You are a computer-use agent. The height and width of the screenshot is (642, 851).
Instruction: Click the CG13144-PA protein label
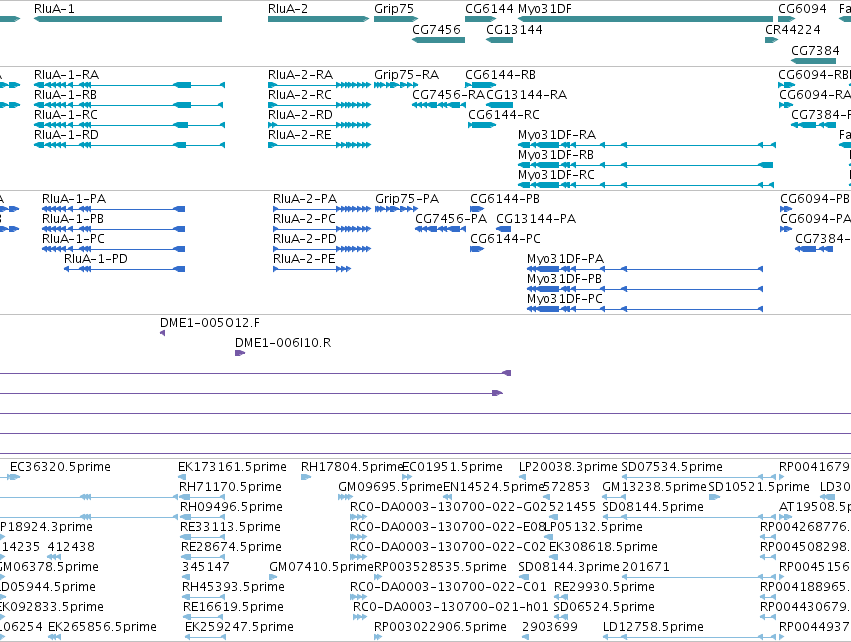(536, 219)
